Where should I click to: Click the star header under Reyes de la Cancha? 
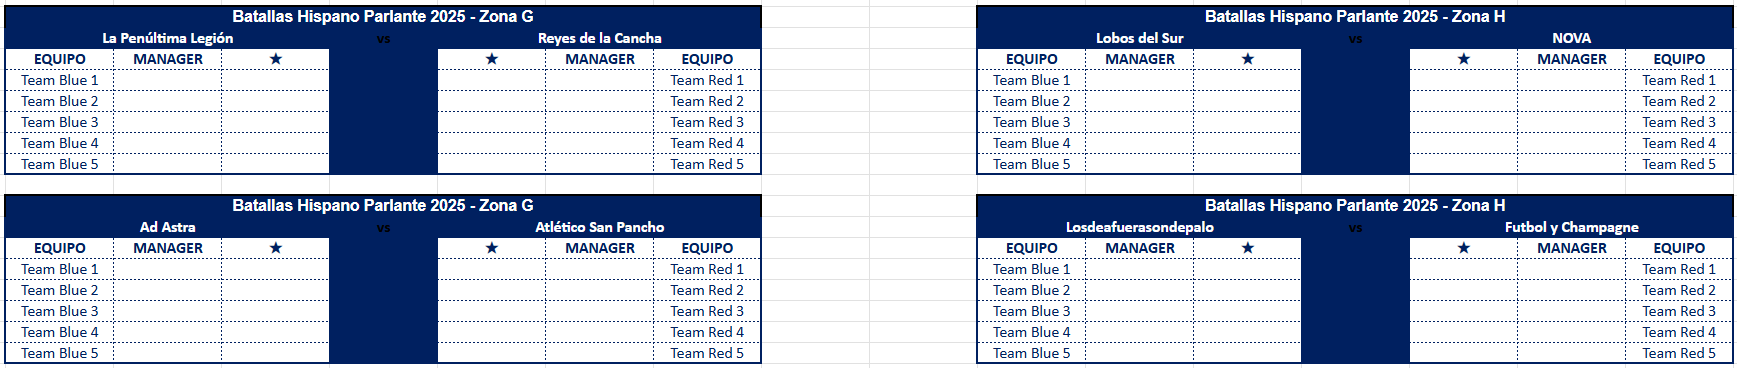(x=491, y=59)
